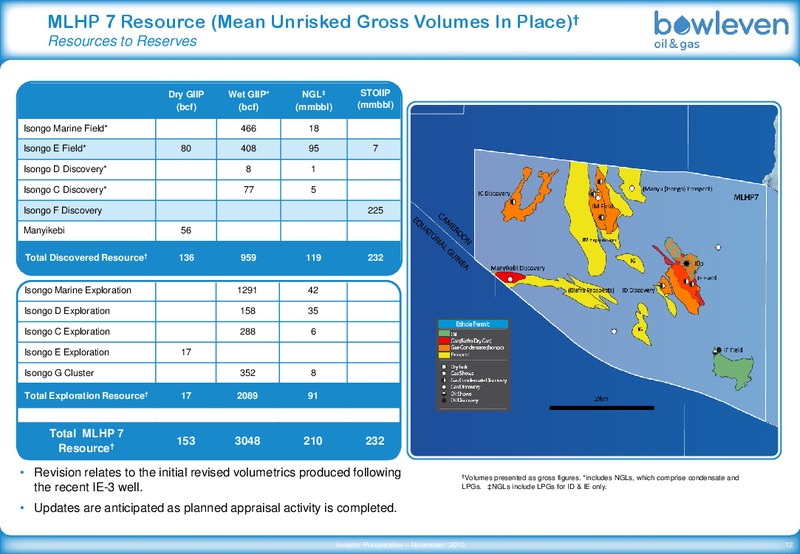
Task: Click Isongo E Field's NGL value 95
Action: point(314,148)
